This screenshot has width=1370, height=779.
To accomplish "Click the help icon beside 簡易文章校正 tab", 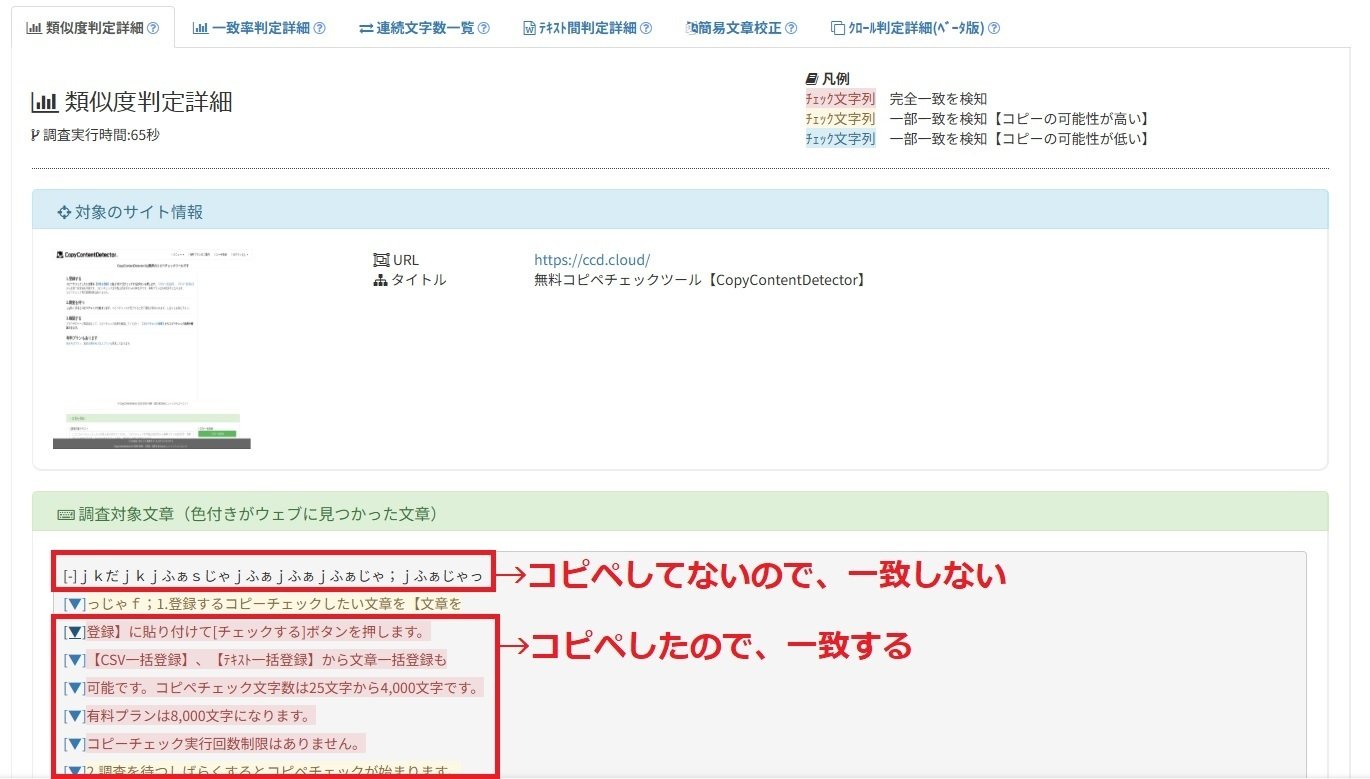I will coord(789,28).
